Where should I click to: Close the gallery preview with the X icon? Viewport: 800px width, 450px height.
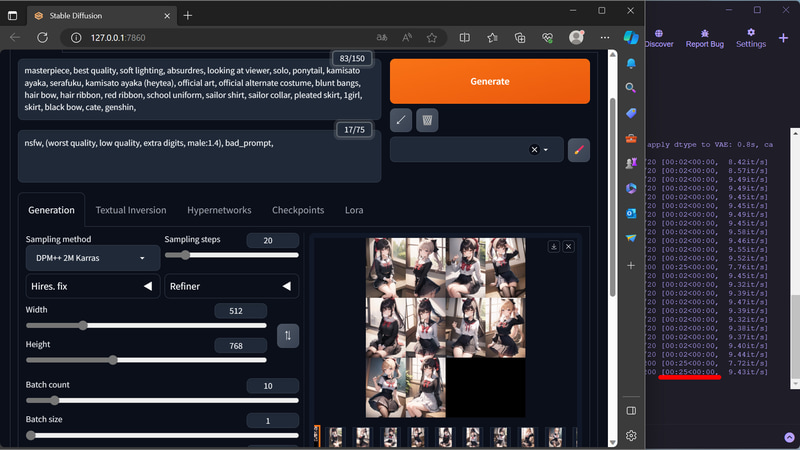pos(568,246)
